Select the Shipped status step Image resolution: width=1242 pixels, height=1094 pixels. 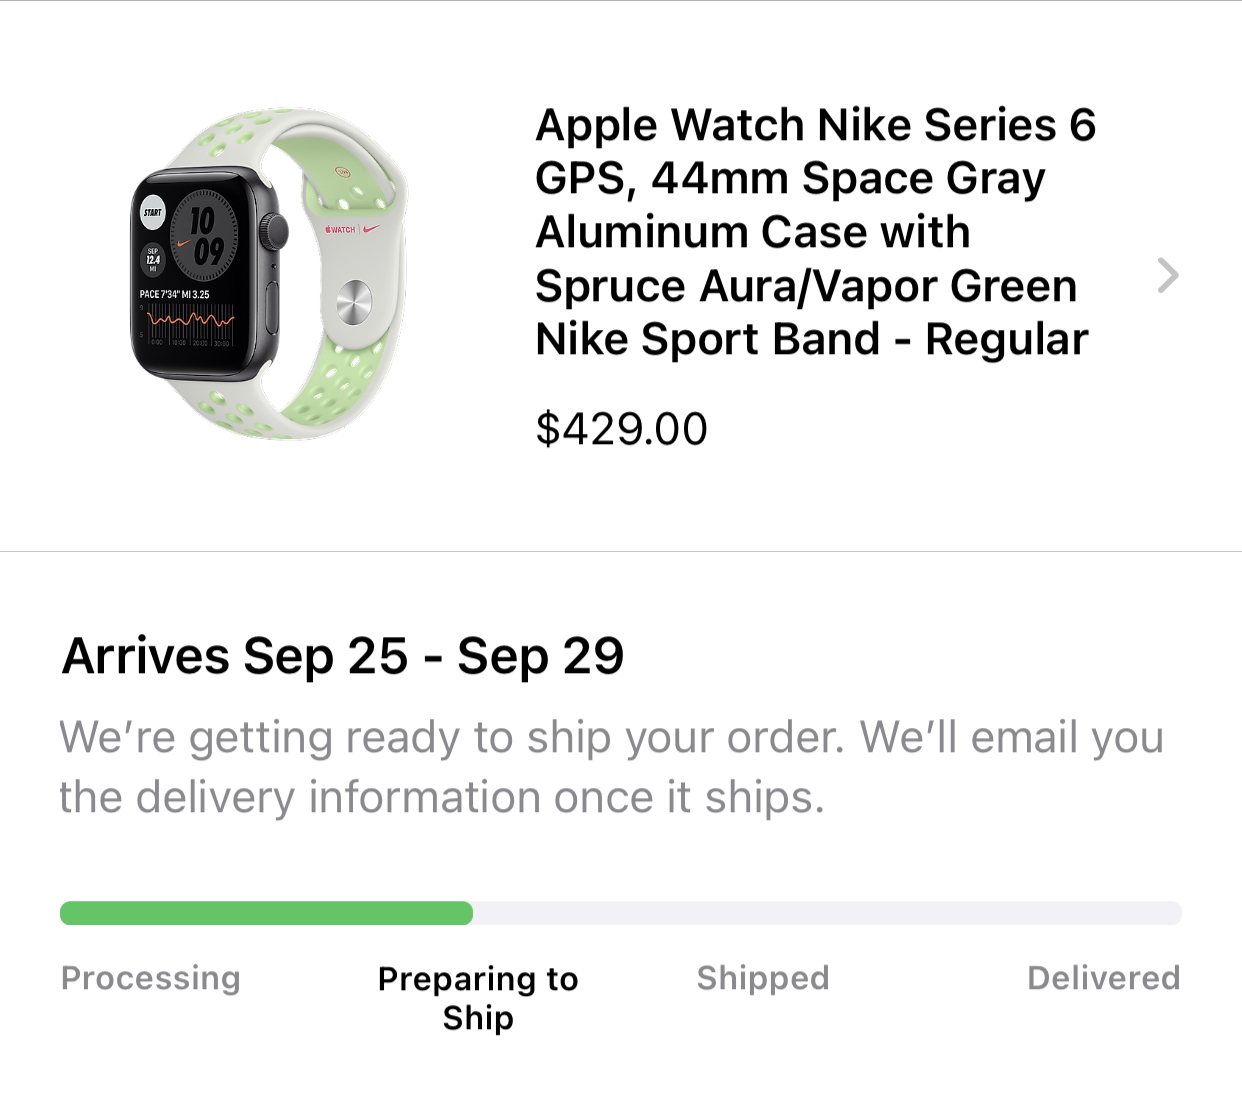click(763, 978)
